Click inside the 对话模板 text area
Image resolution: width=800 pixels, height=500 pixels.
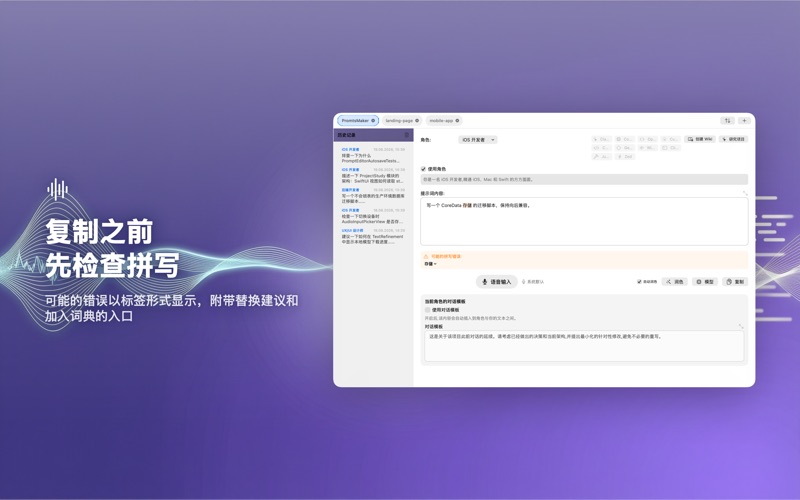point(584,346)
